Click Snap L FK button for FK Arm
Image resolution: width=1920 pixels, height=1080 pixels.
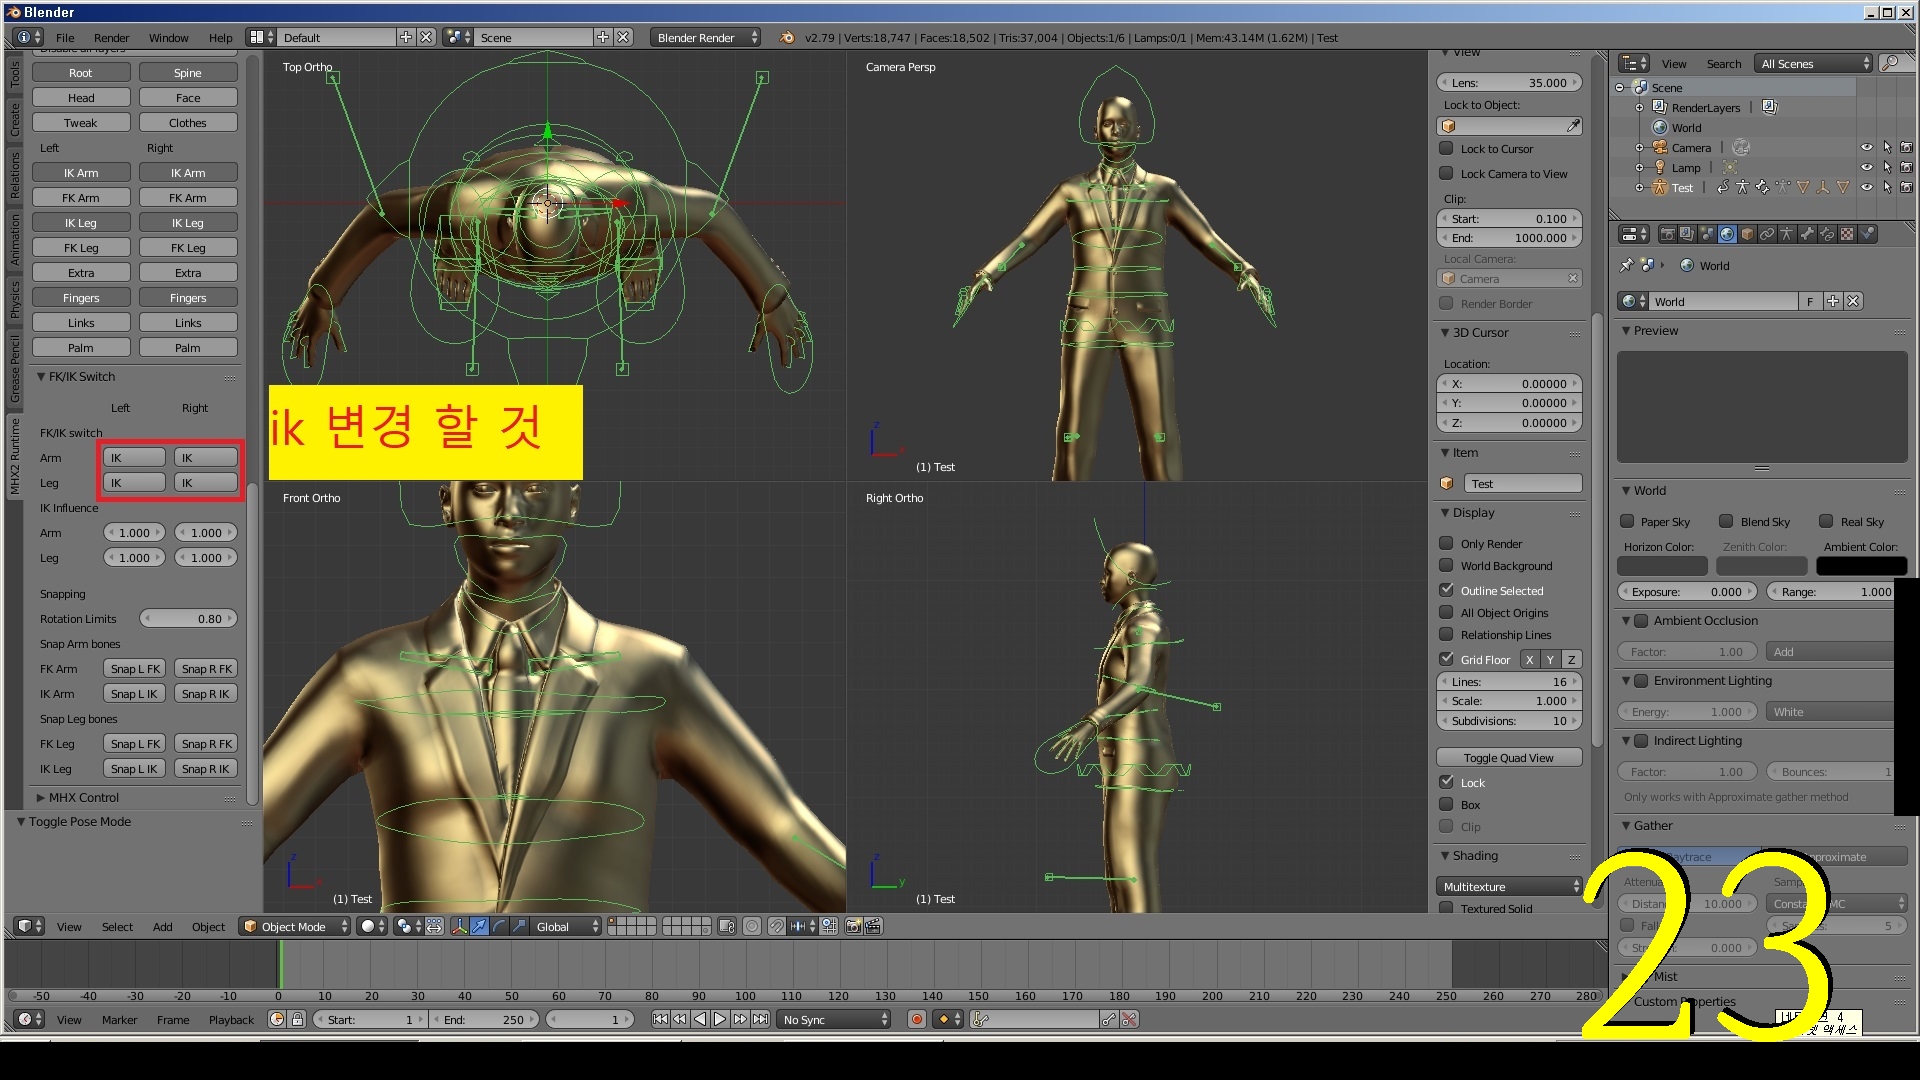click(x=135, y=668)
